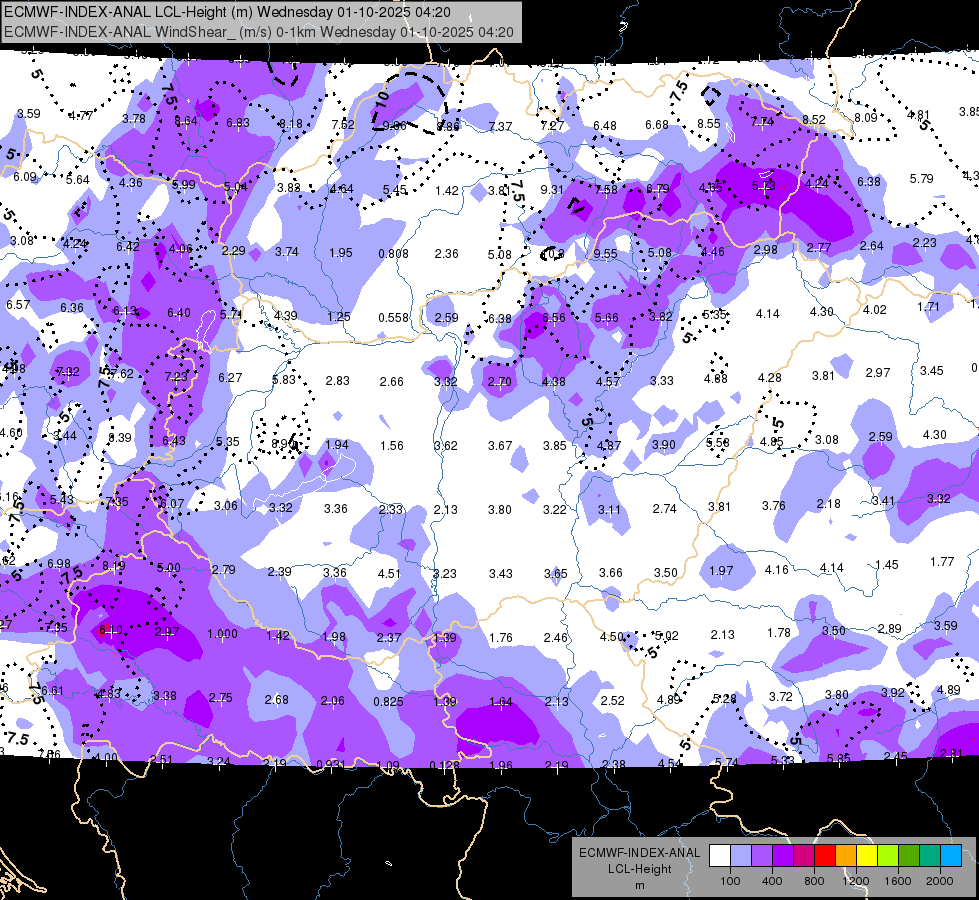Click the 2000 legend tick label
Screen dimensions: 979x900
coord(940,881)
